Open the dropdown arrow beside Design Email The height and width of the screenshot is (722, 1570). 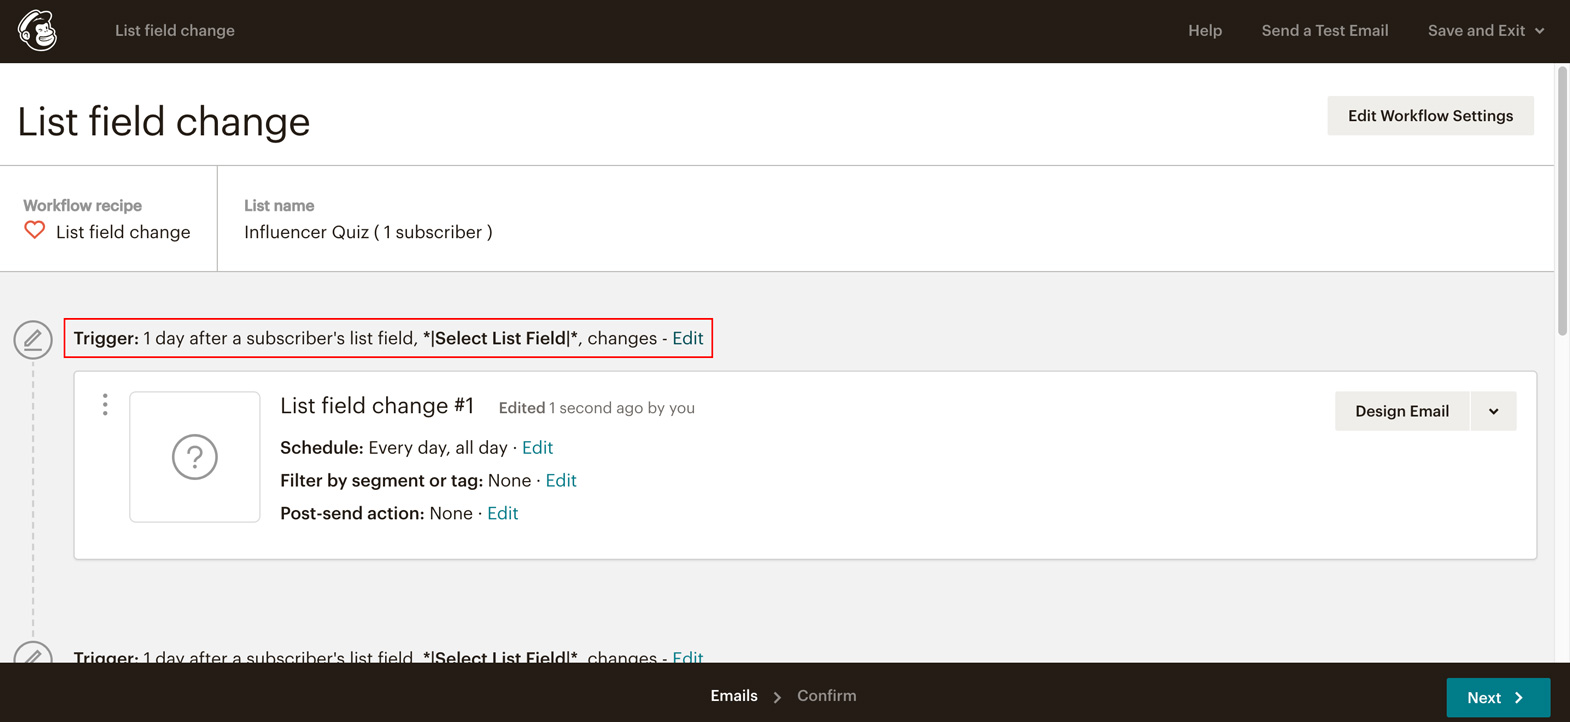1494,411
